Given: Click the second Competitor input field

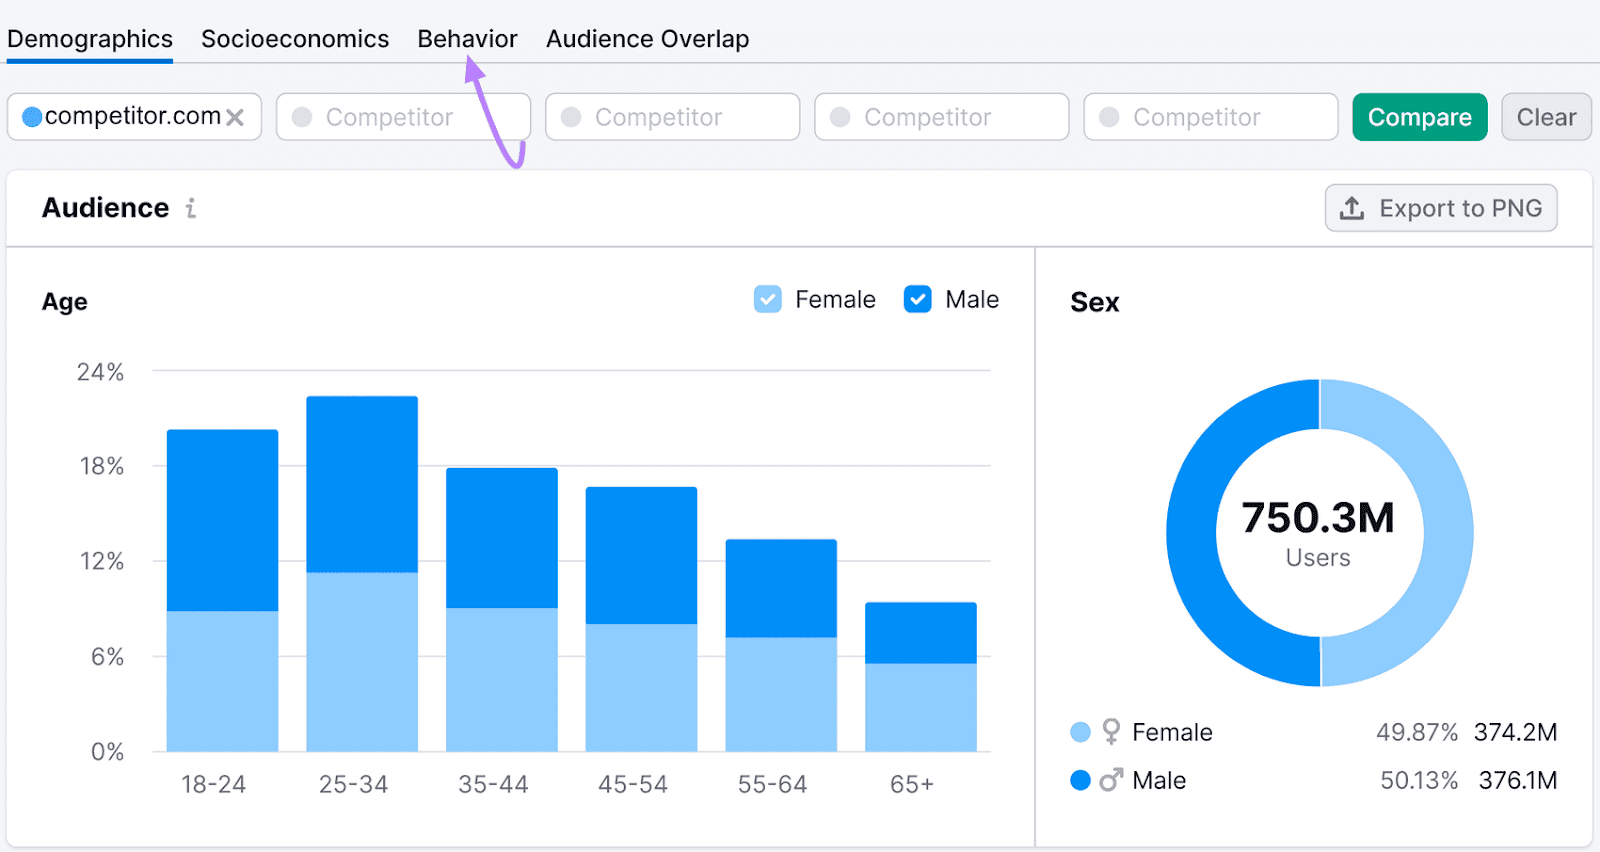Looking at the screenshot, I should coord(672,117).
